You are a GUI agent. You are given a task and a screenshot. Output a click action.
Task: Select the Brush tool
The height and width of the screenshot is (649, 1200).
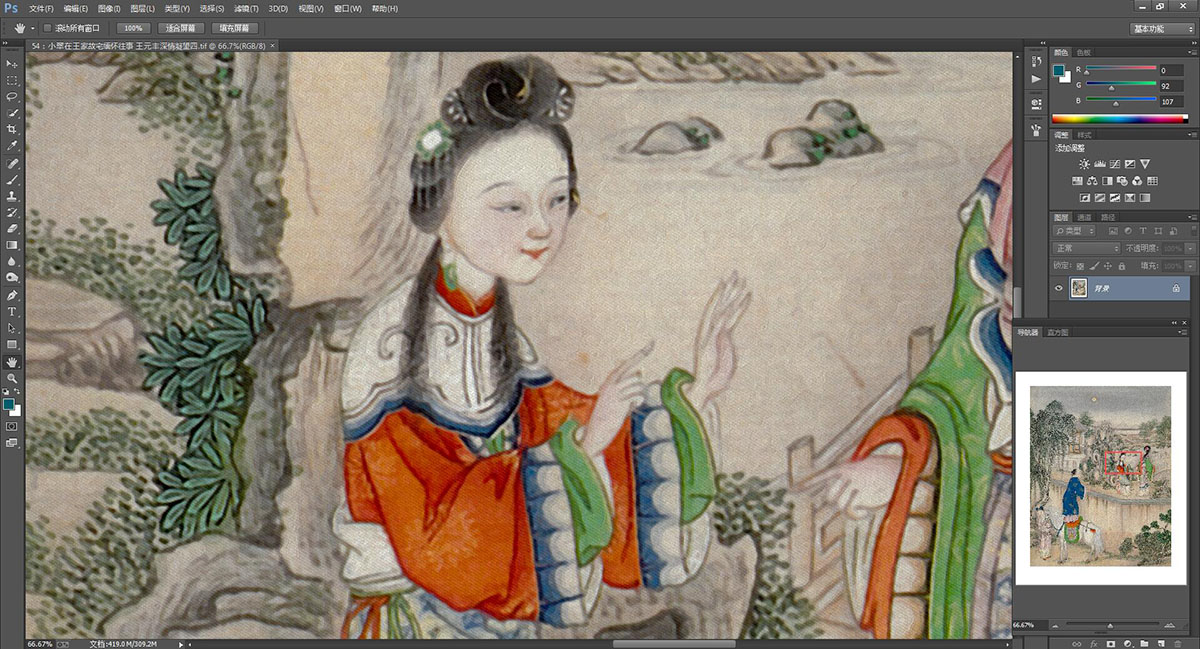pyautogui.click(x=12, y=180)
